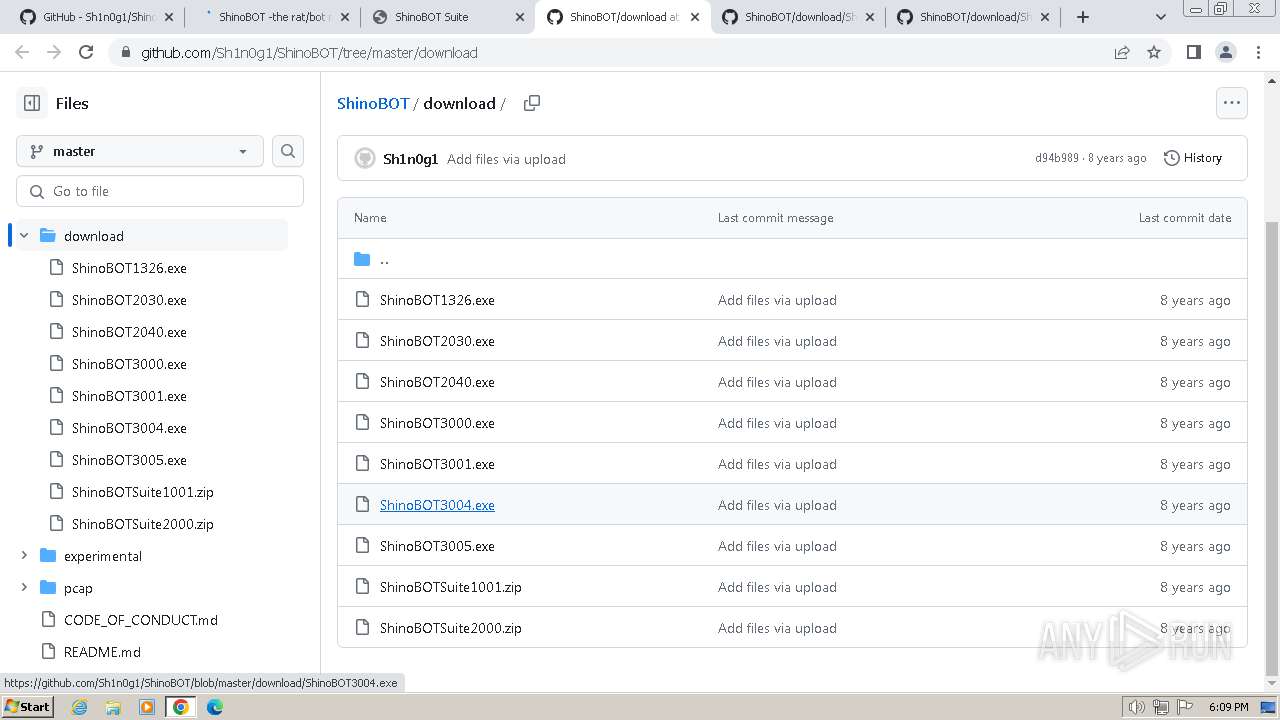This screenshot has width=1280, height=720.
Task: Open a new browser tab
Action: [1083, 17]
